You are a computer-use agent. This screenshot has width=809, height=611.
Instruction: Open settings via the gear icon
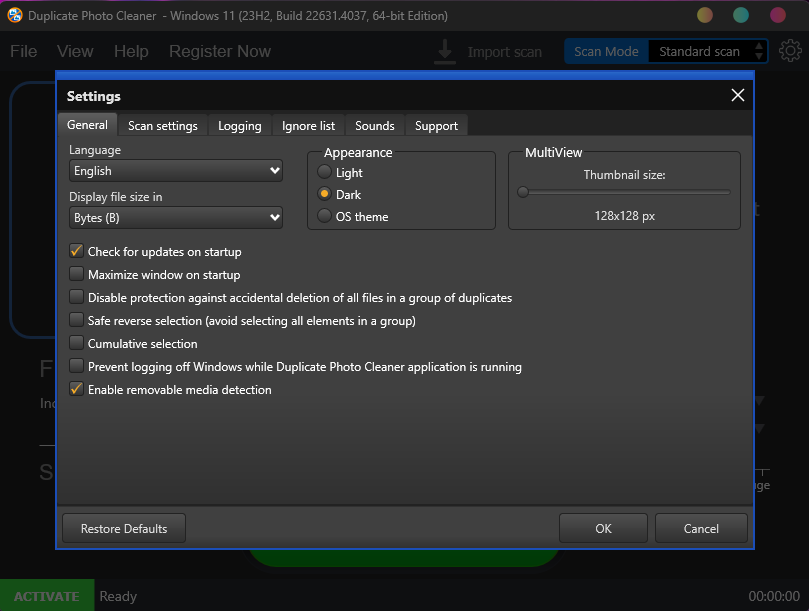click(x=790, y=51)
